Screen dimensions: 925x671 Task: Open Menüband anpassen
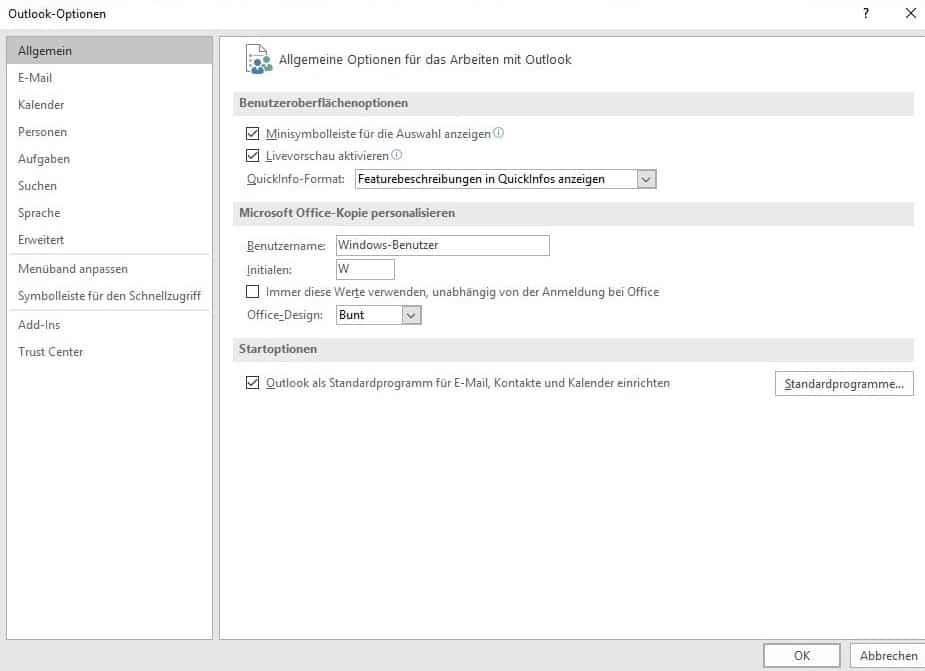tap(110, 269)
